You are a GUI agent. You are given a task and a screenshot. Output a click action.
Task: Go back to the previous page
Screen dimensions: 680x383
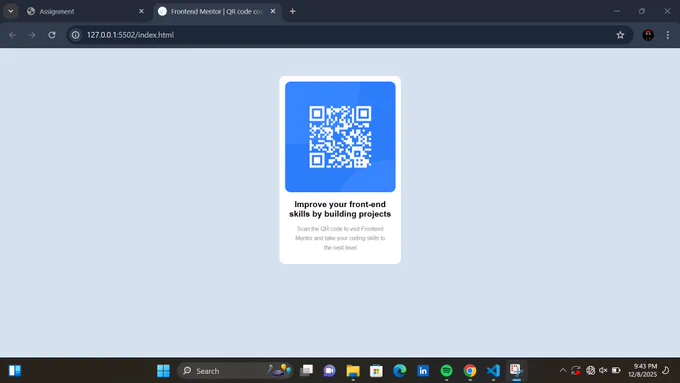coord(12,35)
